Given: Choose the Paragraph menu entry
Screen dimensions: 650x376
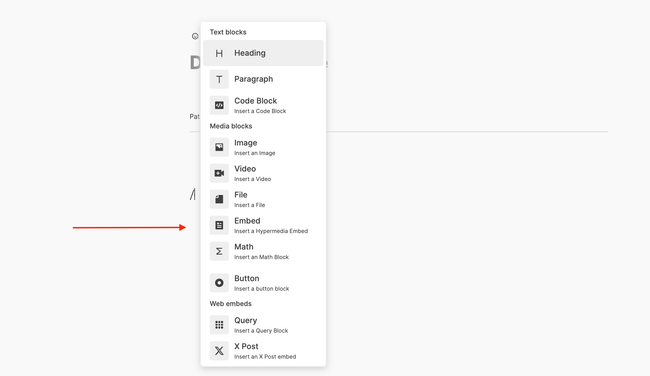Looking at the screenshot, I should 263,79.
